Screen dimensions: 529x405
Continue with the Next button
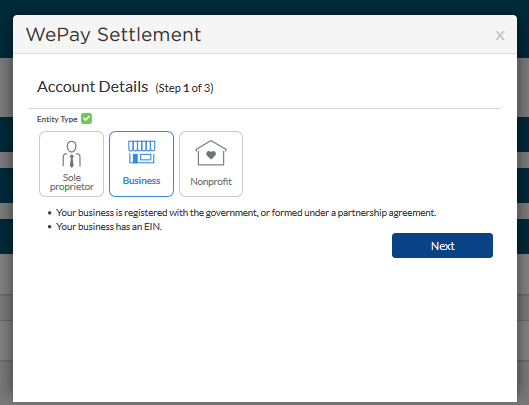[x=442, y=246]
